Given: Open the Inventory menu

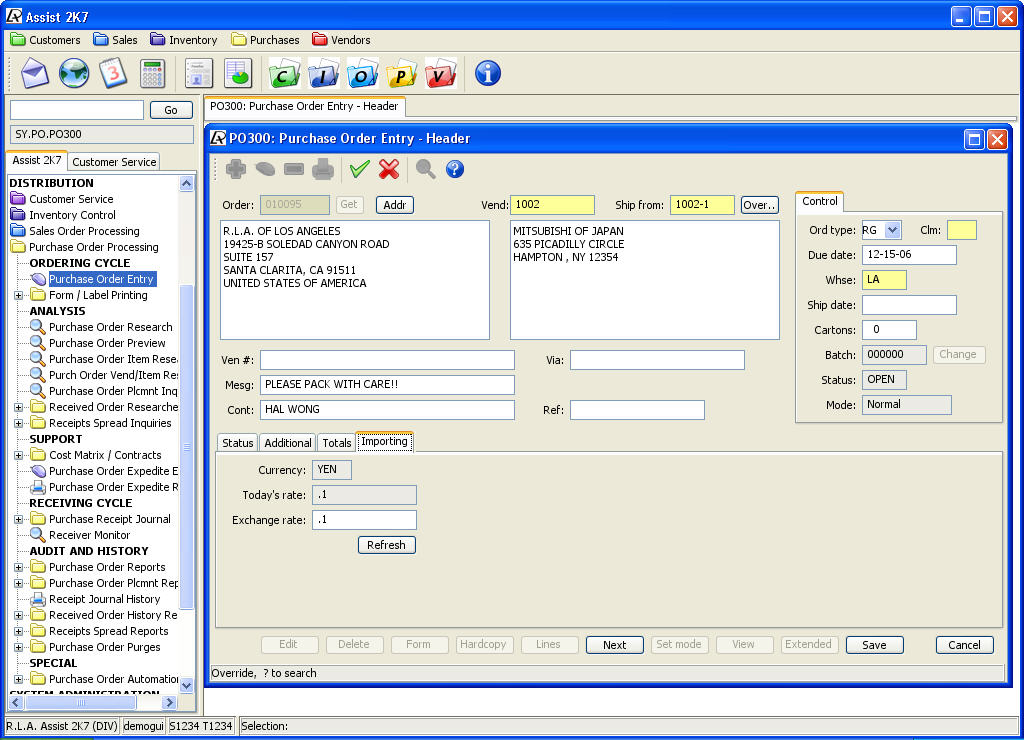Looking at the screenshot, I should tap(184, 40).
